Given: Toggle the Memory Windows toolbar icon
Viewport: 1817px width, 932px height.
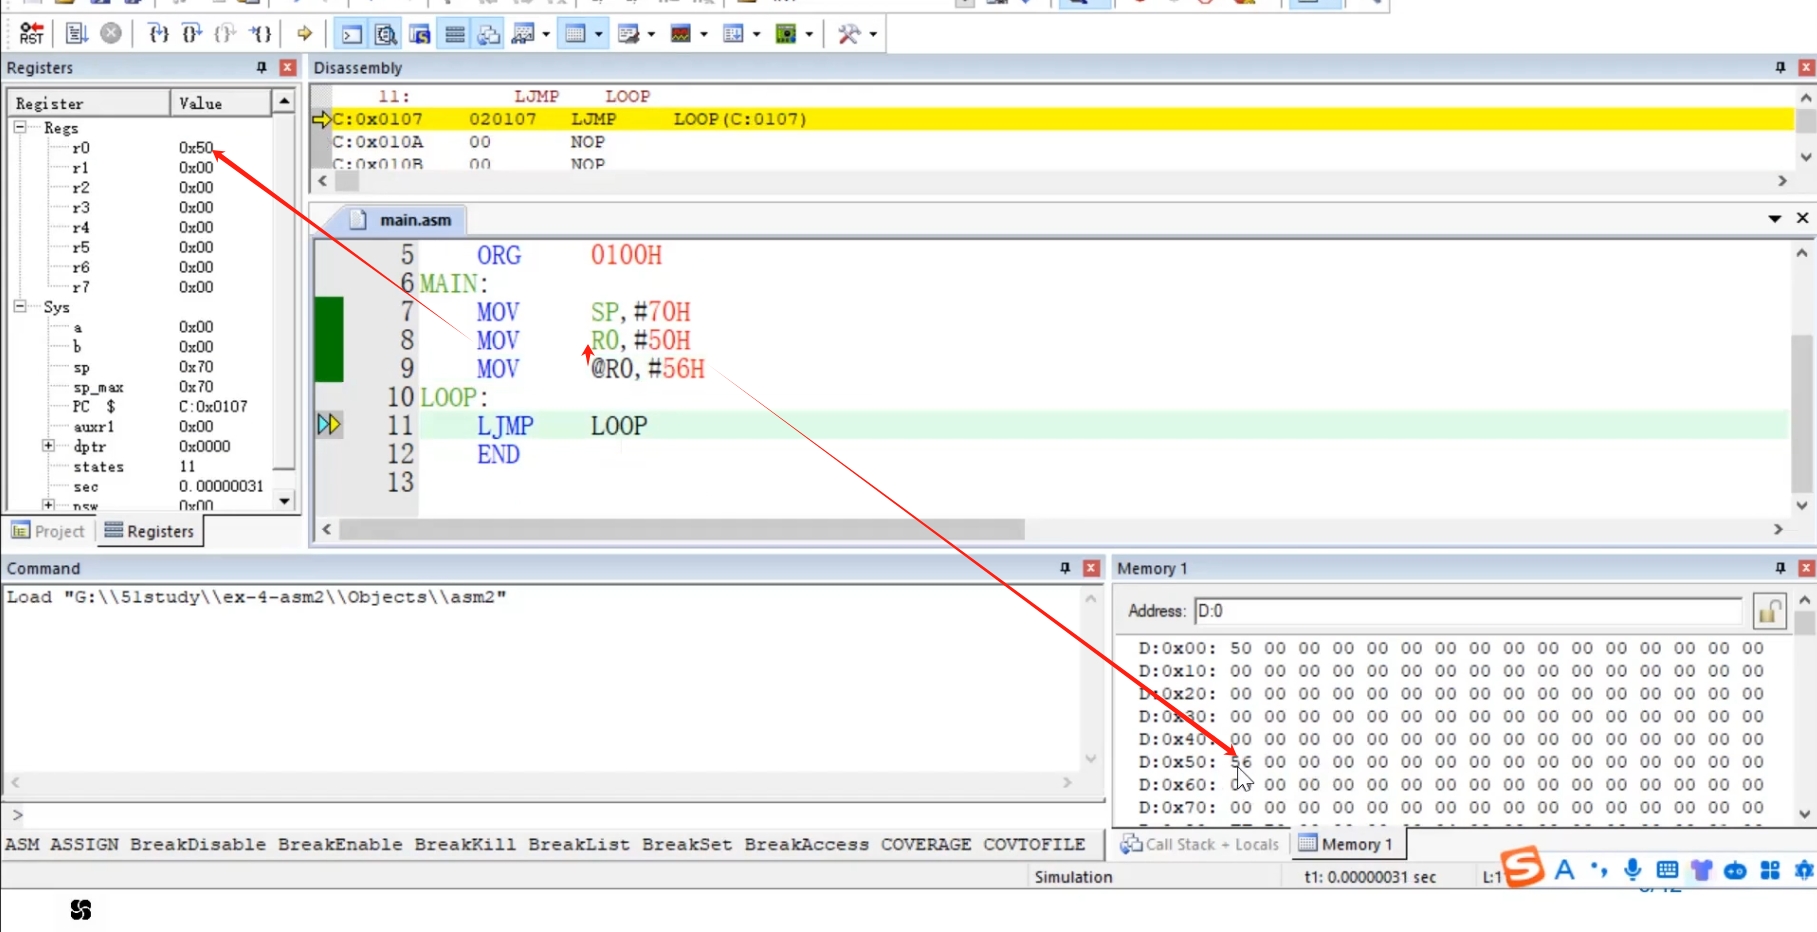Looking at the screenshot, I should coord(575,35).
